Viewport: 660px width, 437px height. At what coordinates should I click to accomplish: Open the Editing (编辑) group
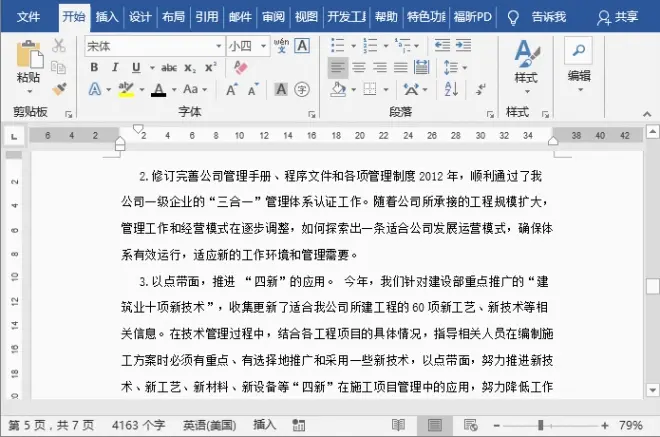[579, 65]
